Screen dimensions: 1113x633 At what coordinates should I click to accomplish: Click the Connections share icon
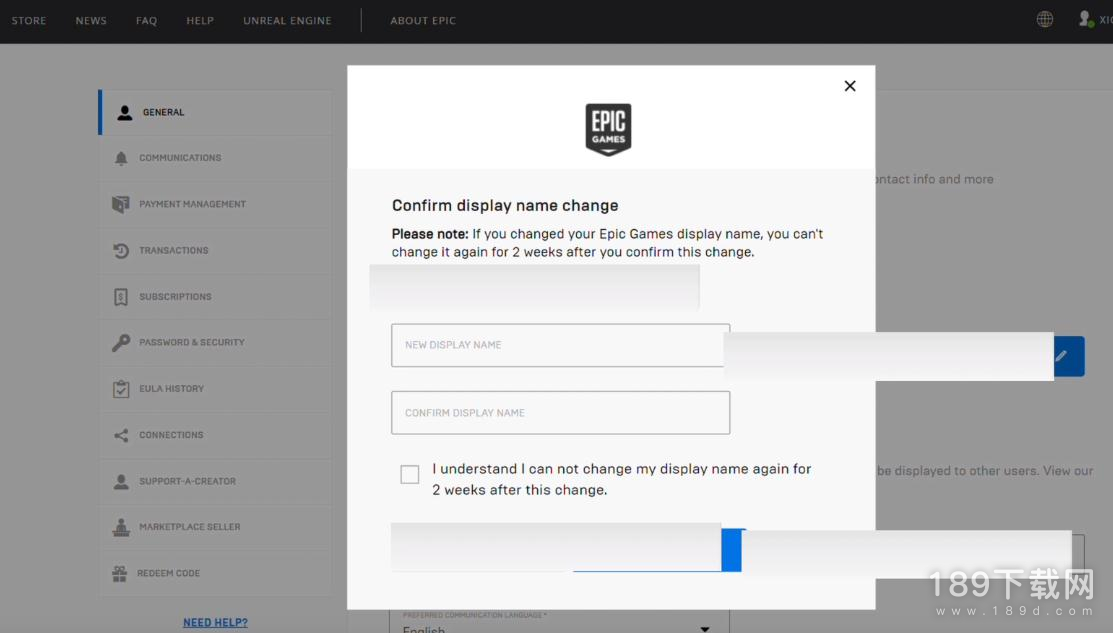[x=121, y=435]
